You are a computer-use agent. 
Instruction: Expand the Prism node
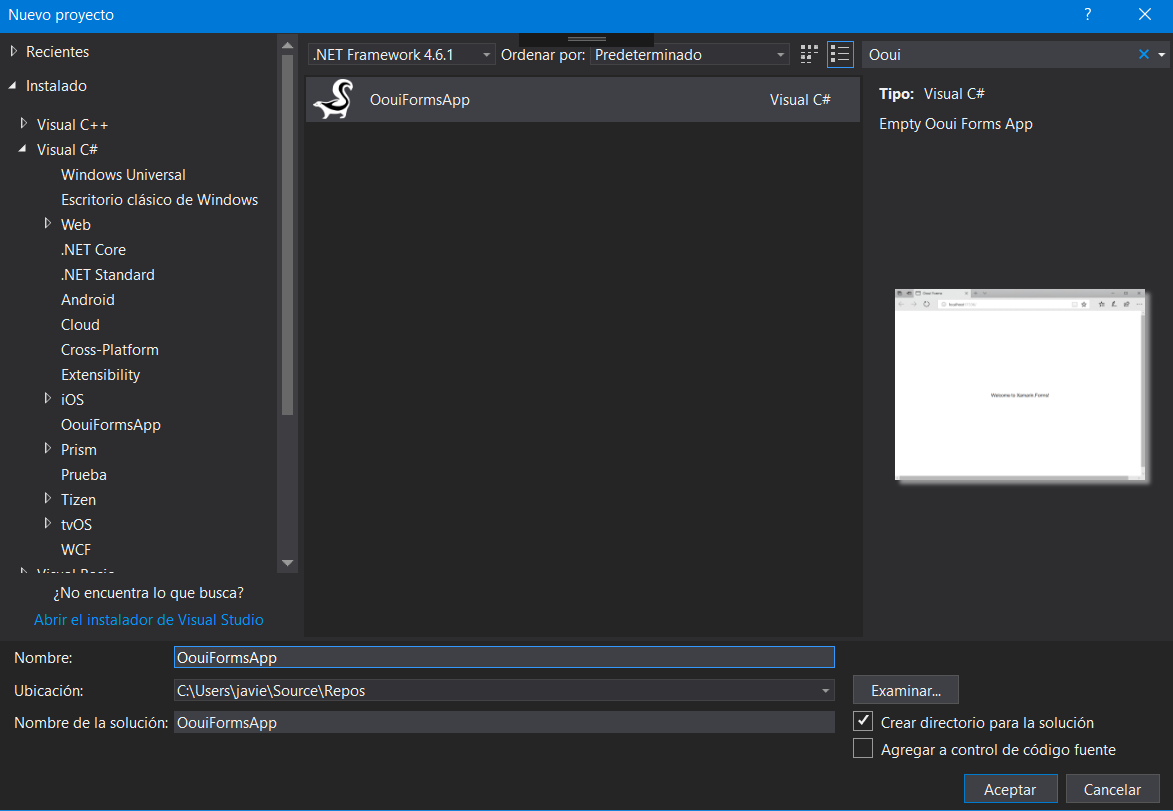click(x=48, y=449)
